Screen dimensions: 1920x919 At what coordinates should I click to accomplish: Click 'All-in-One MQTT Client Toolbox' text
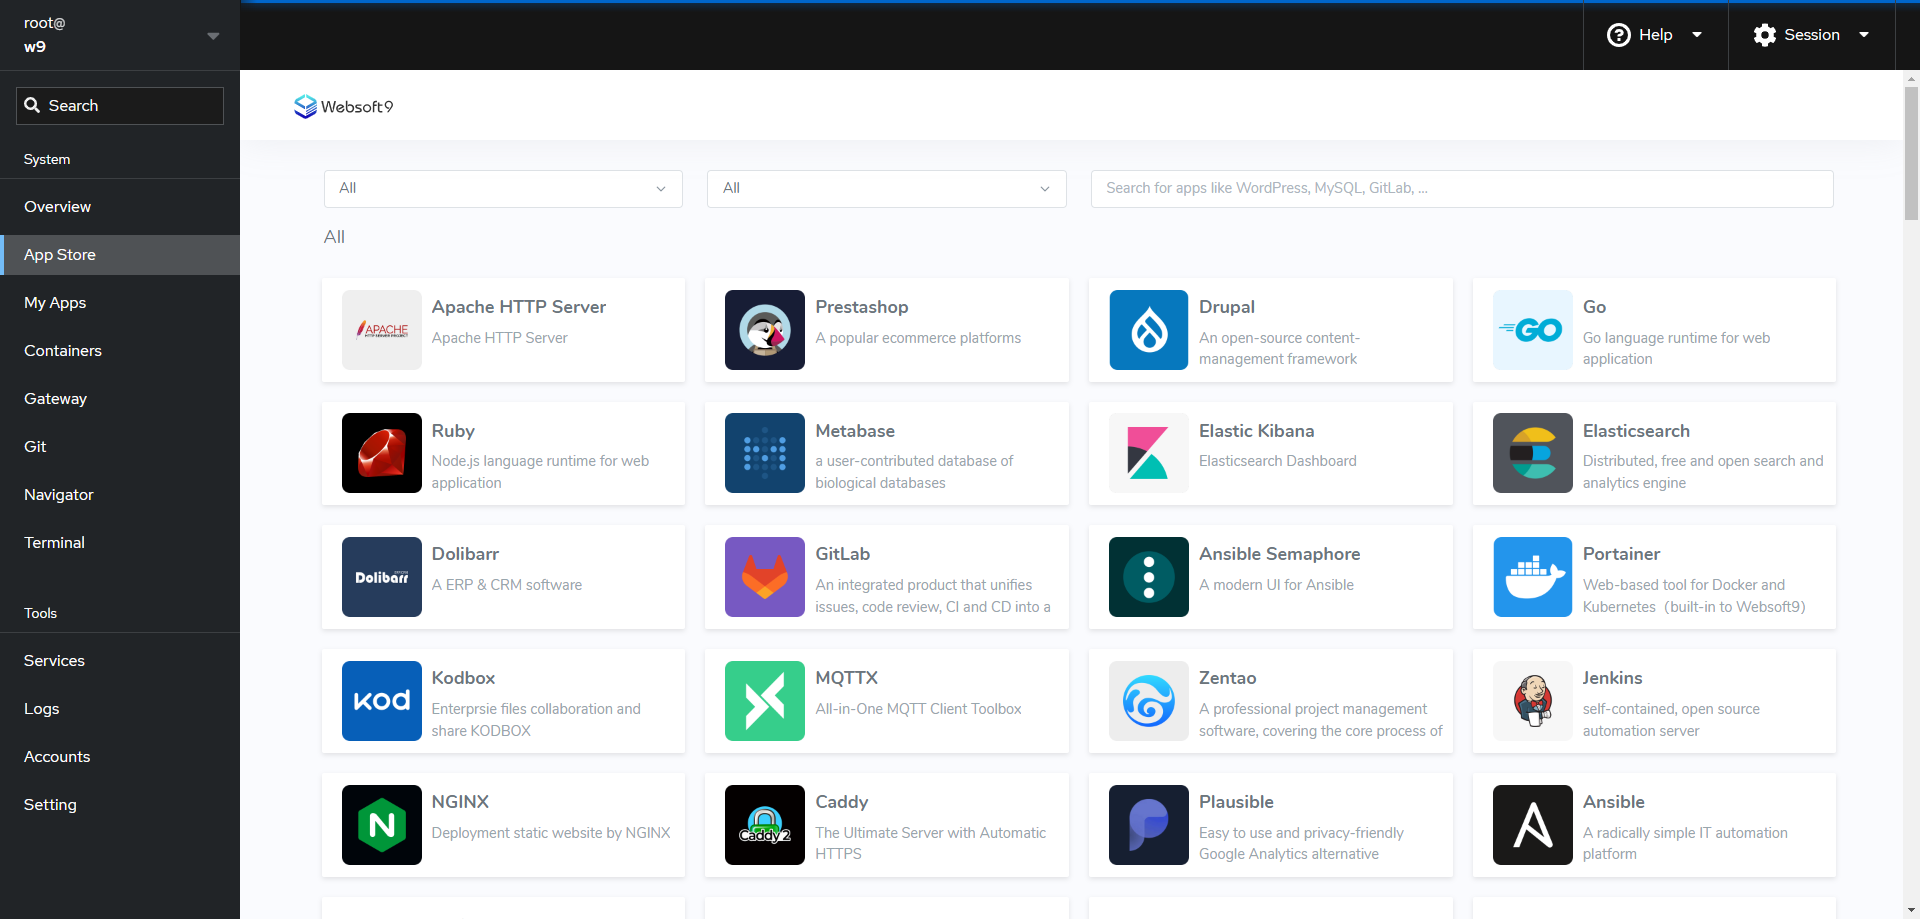pyautogui.click(x=918, y=709)
